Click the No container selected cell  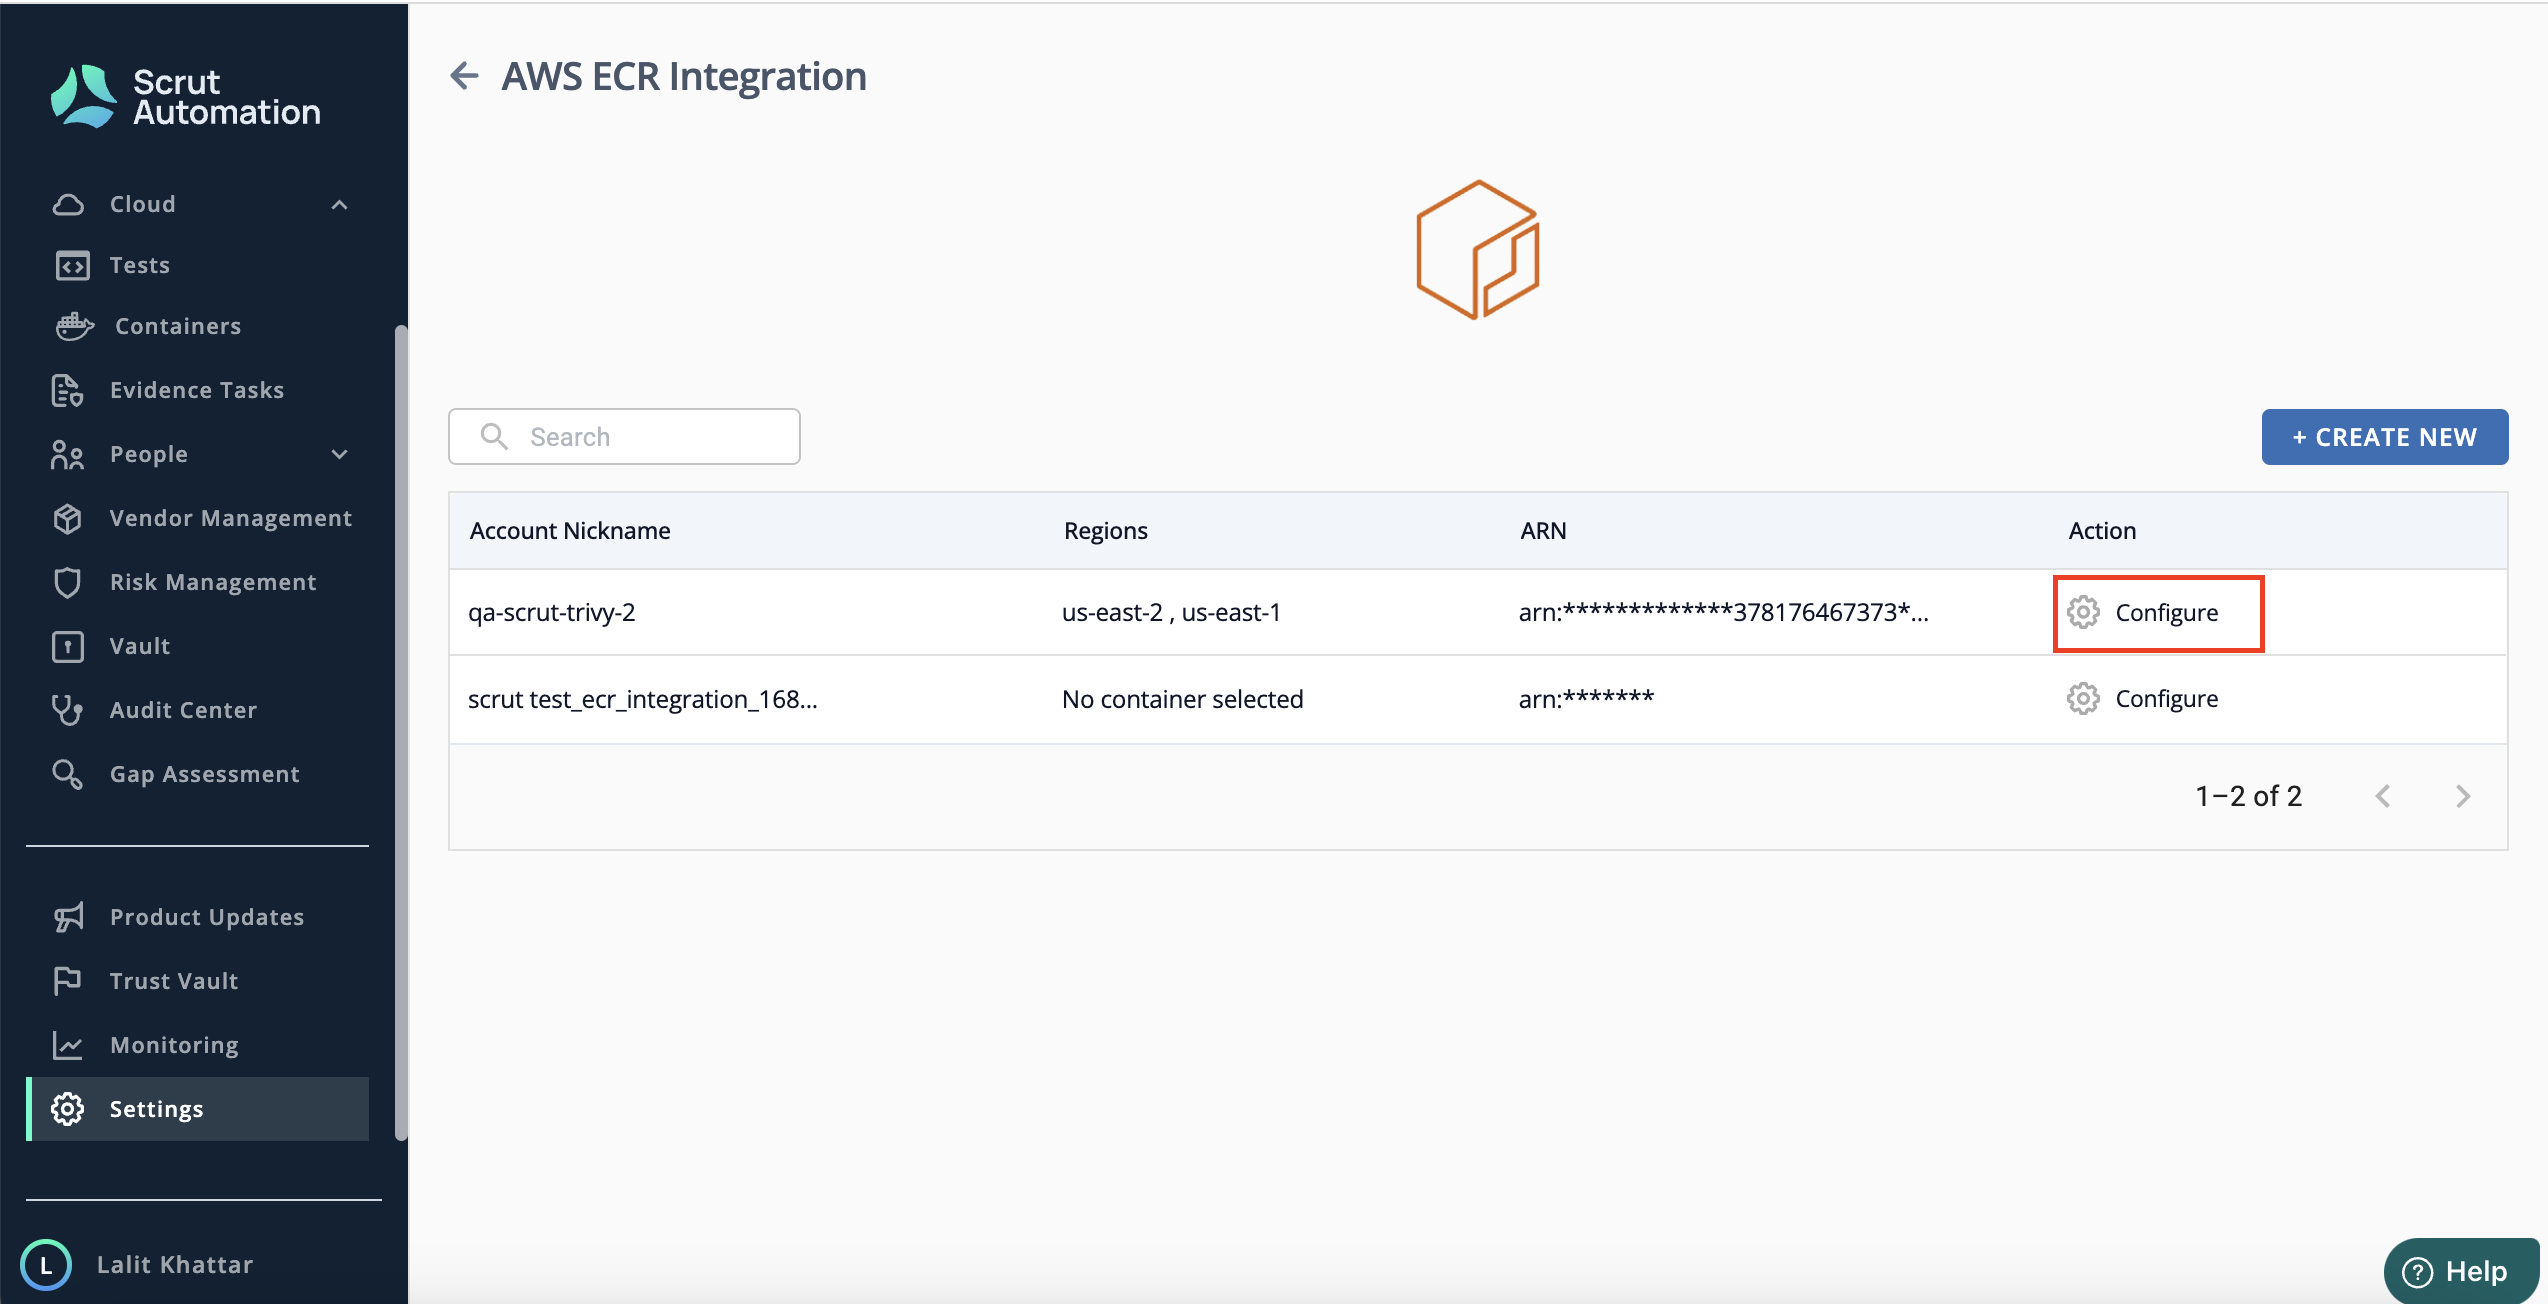pyautogui.click(x=1182, y=699)
